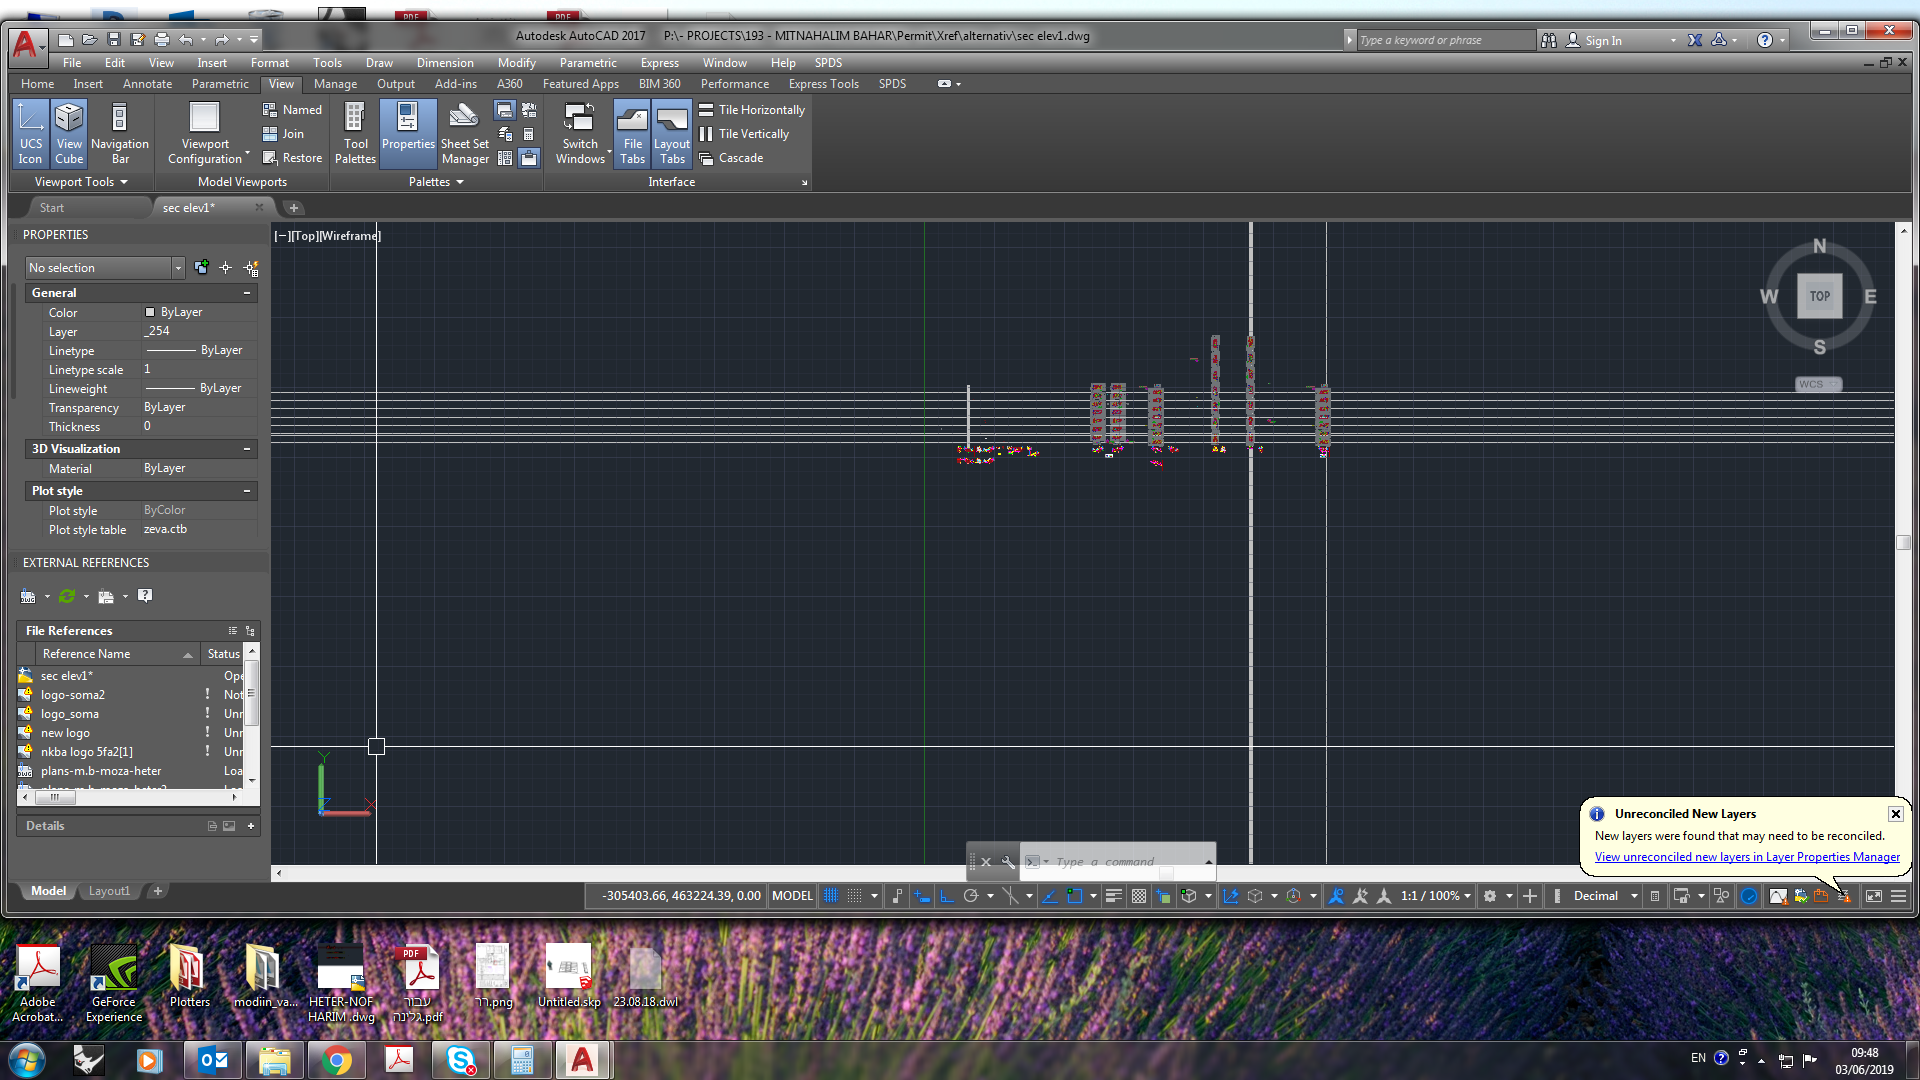Open the Manage ribbon tab
Image resolution: width=1920 pixels, height=1080 pixels.
[x=335, y=84]
